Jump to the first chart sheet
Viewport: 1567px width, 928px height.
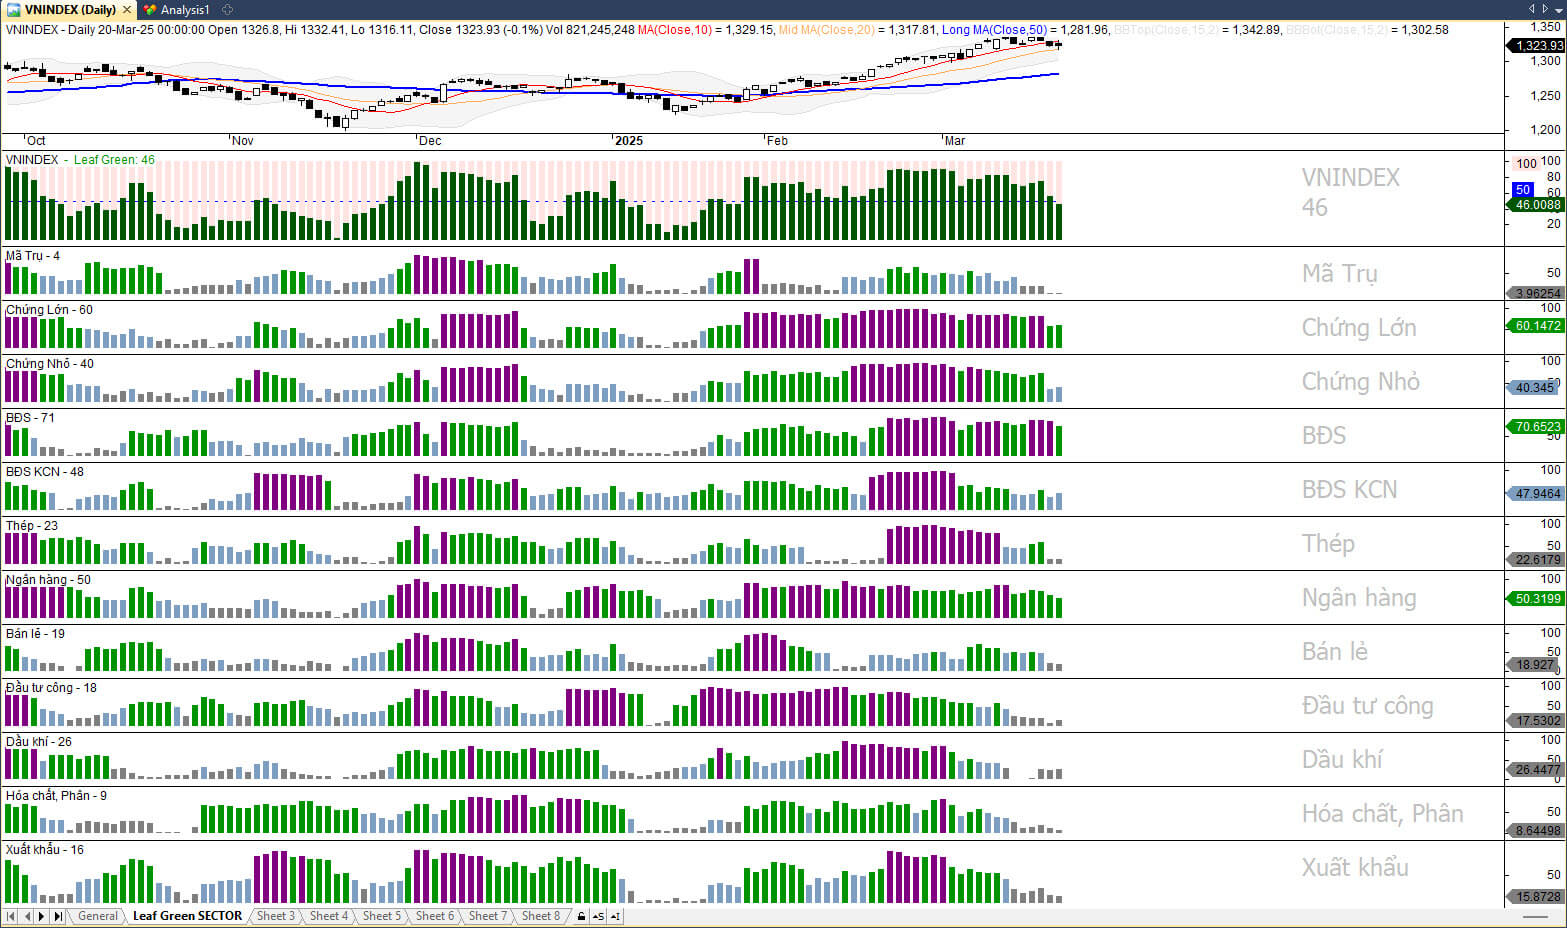click(x=11, y=916)
